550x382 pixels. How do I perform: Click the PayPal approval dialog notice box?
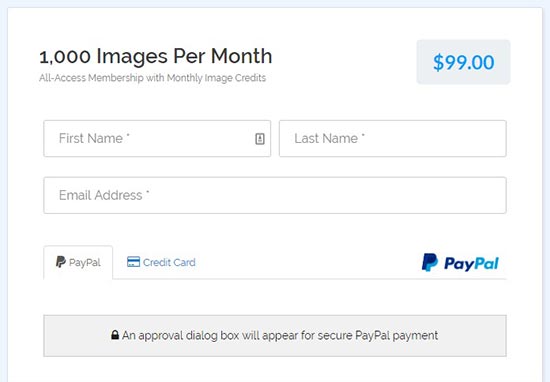(275, 336)
